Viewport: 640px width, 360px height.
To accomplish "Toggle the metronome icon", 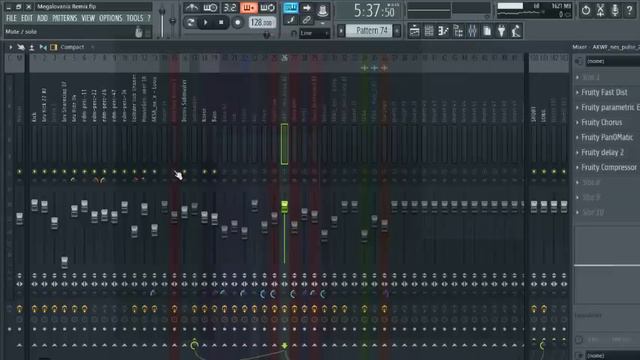I will (191, 8).
